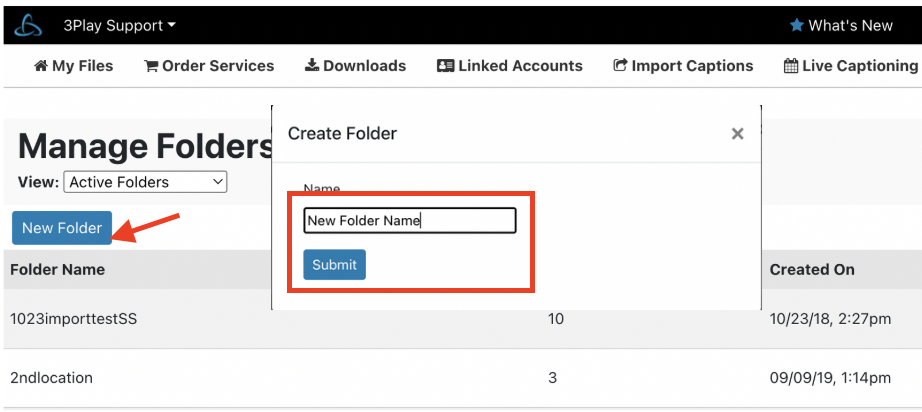This screenshot has width=922, height=412.
Task: Open the 3Play Support account dropdown
Action: [119, 25]
